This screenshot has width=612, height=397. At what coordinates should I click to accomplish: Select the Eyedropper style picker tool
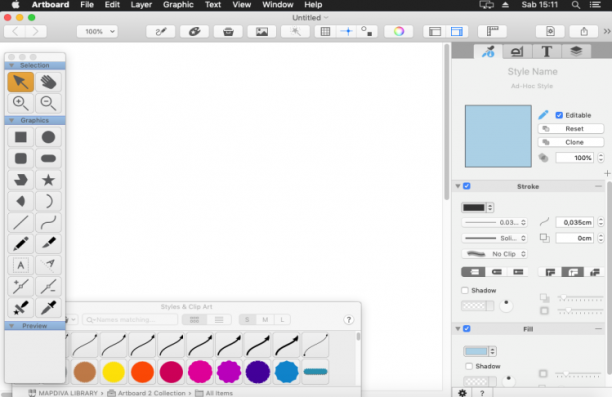[48, 308]
